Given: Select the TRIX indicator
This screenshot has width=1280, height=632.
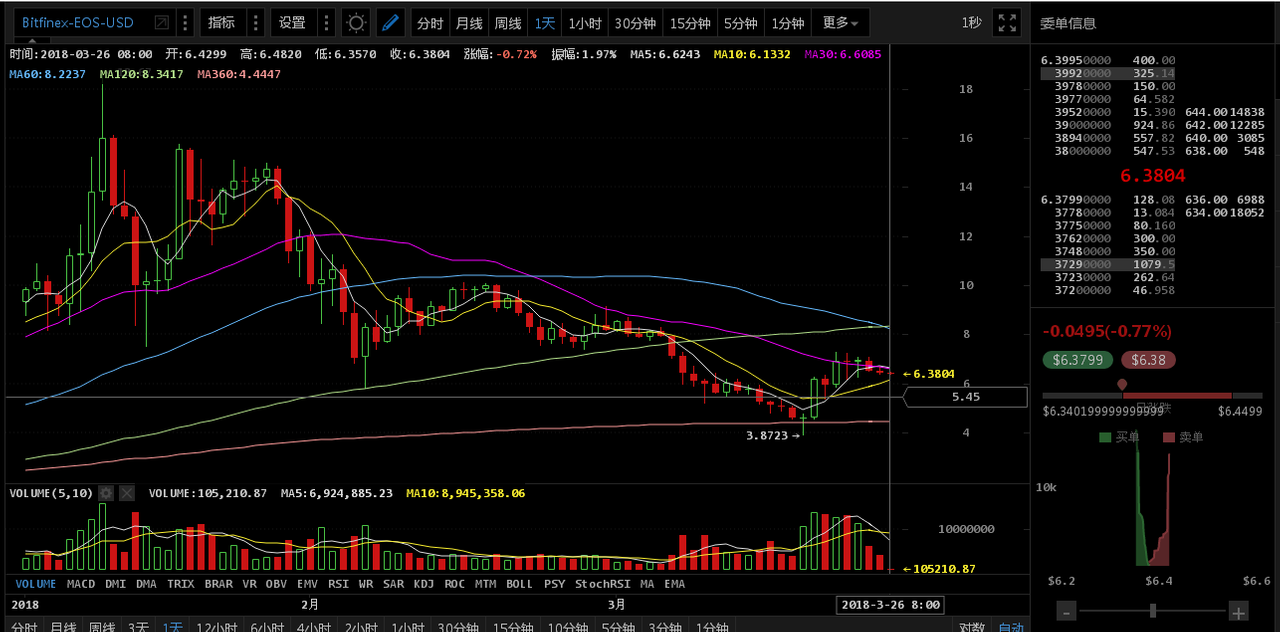Looking at the screenshot, I should coord(181,584).
